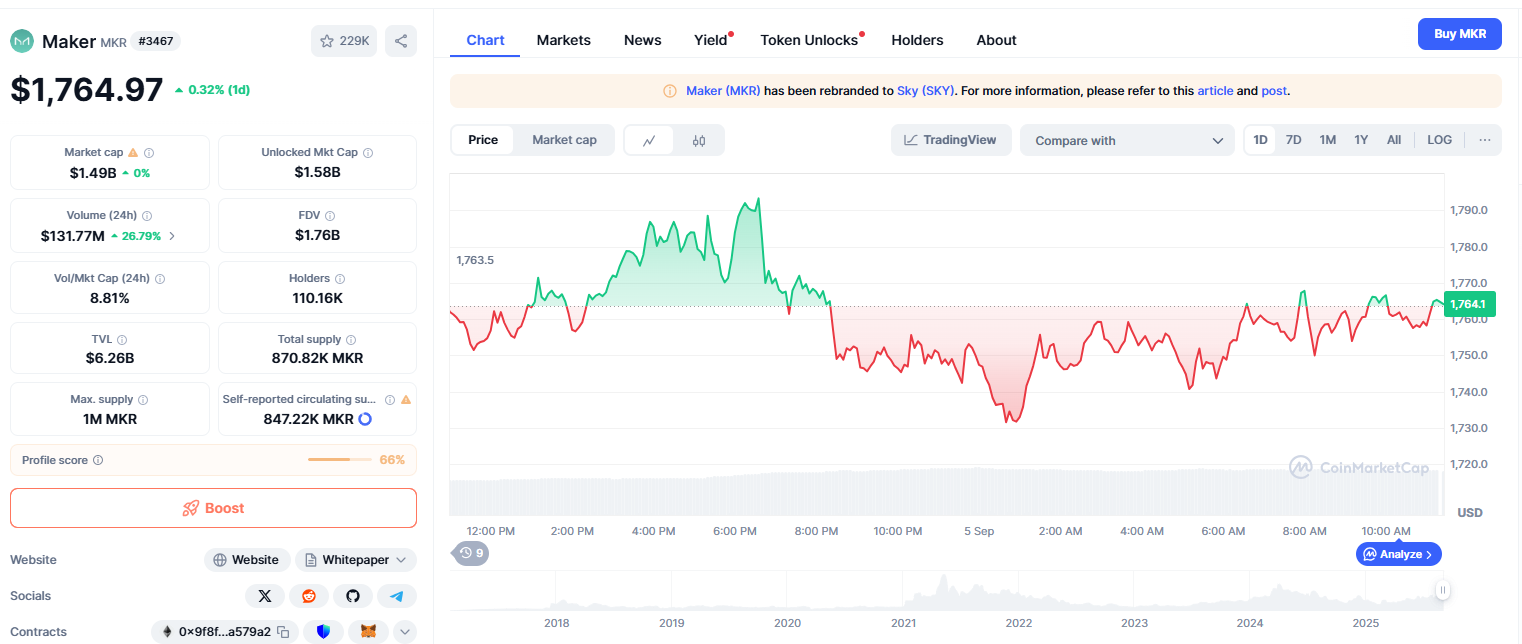
Task: Switch chart to Market cap view
Action: click(564, 140)
